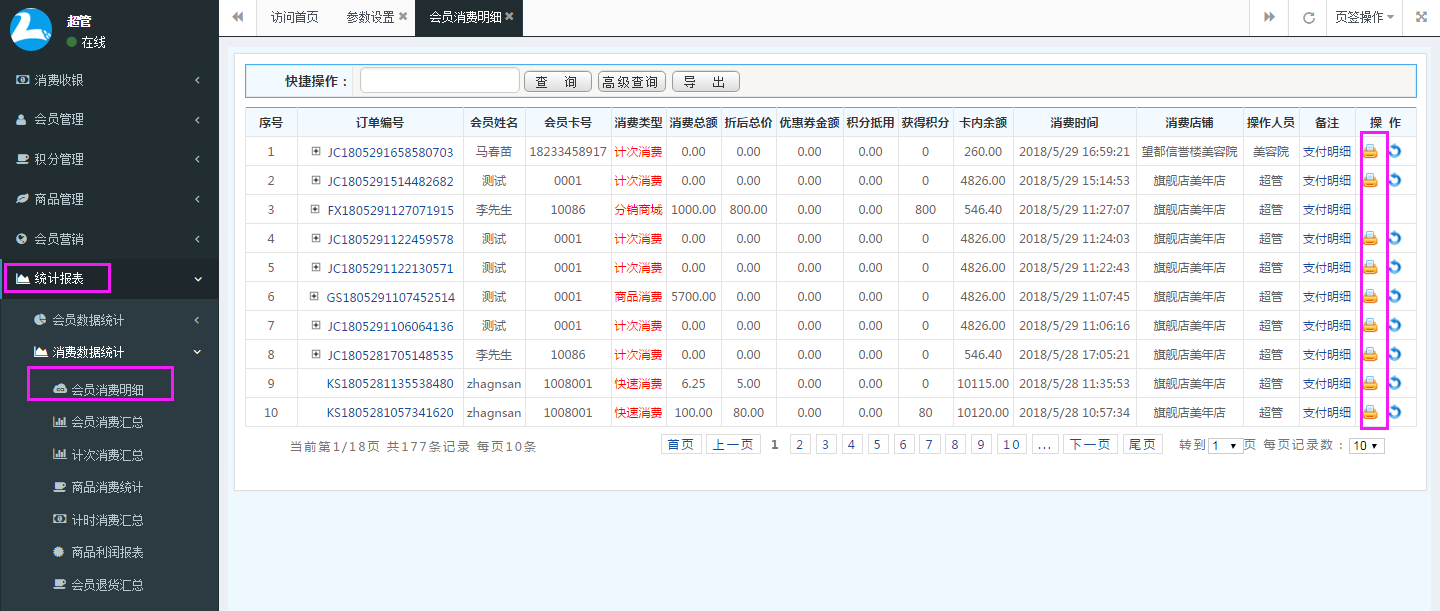
Task: Sort by 消费时间 column header
Action: 1074,123
